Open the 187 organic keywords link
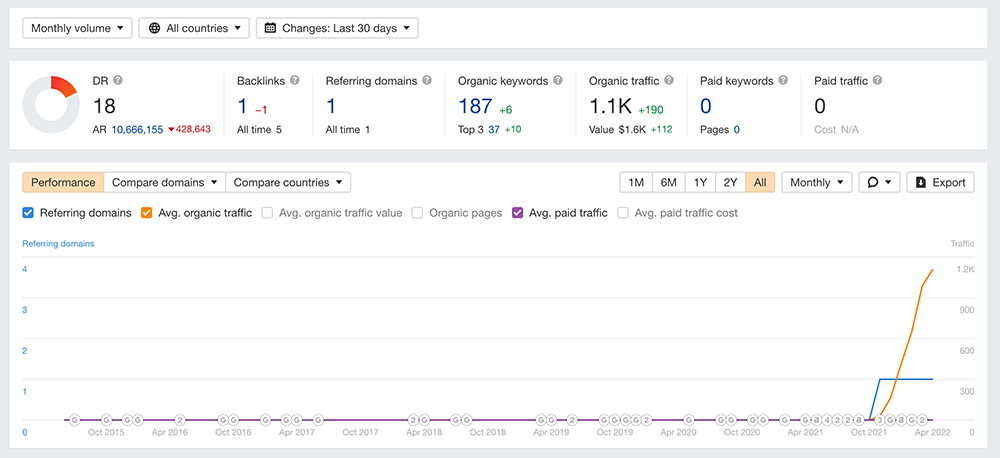 (x=475, y=106)
